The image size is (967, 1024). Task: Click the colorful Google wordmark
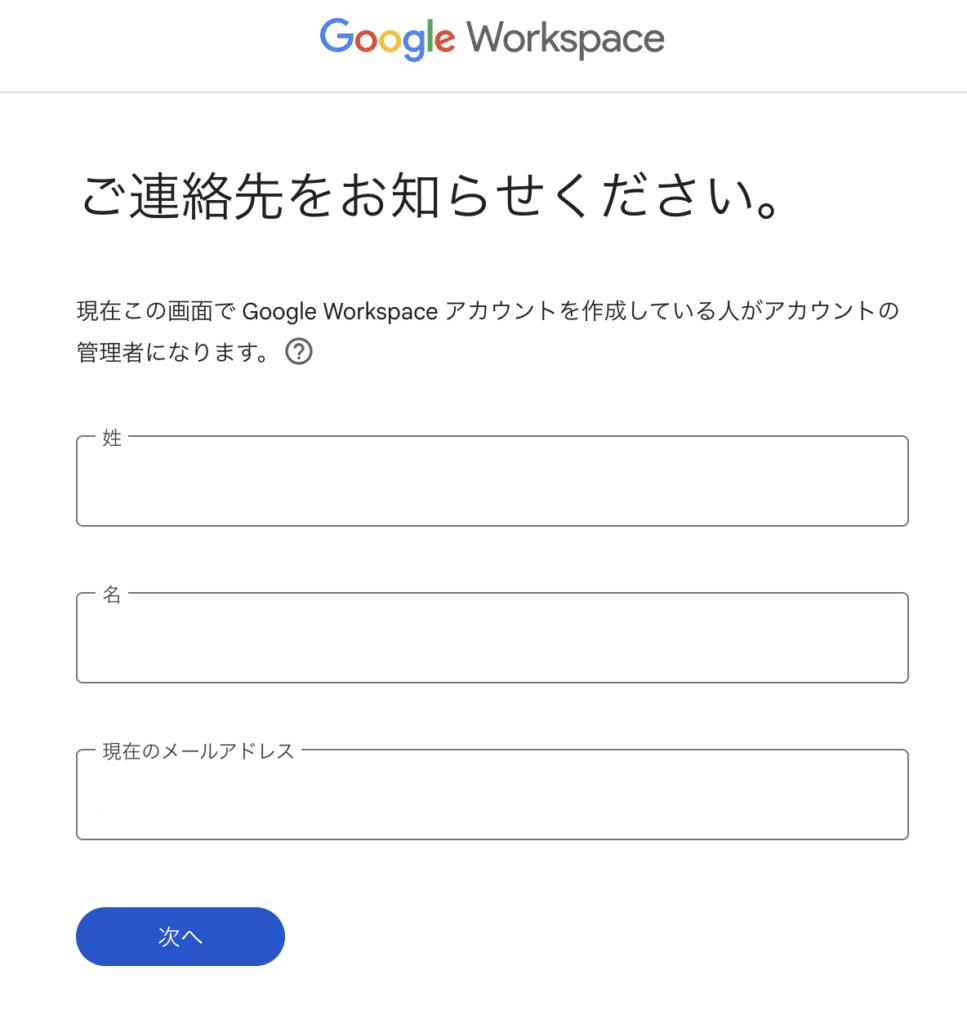(x=387, y=40)
